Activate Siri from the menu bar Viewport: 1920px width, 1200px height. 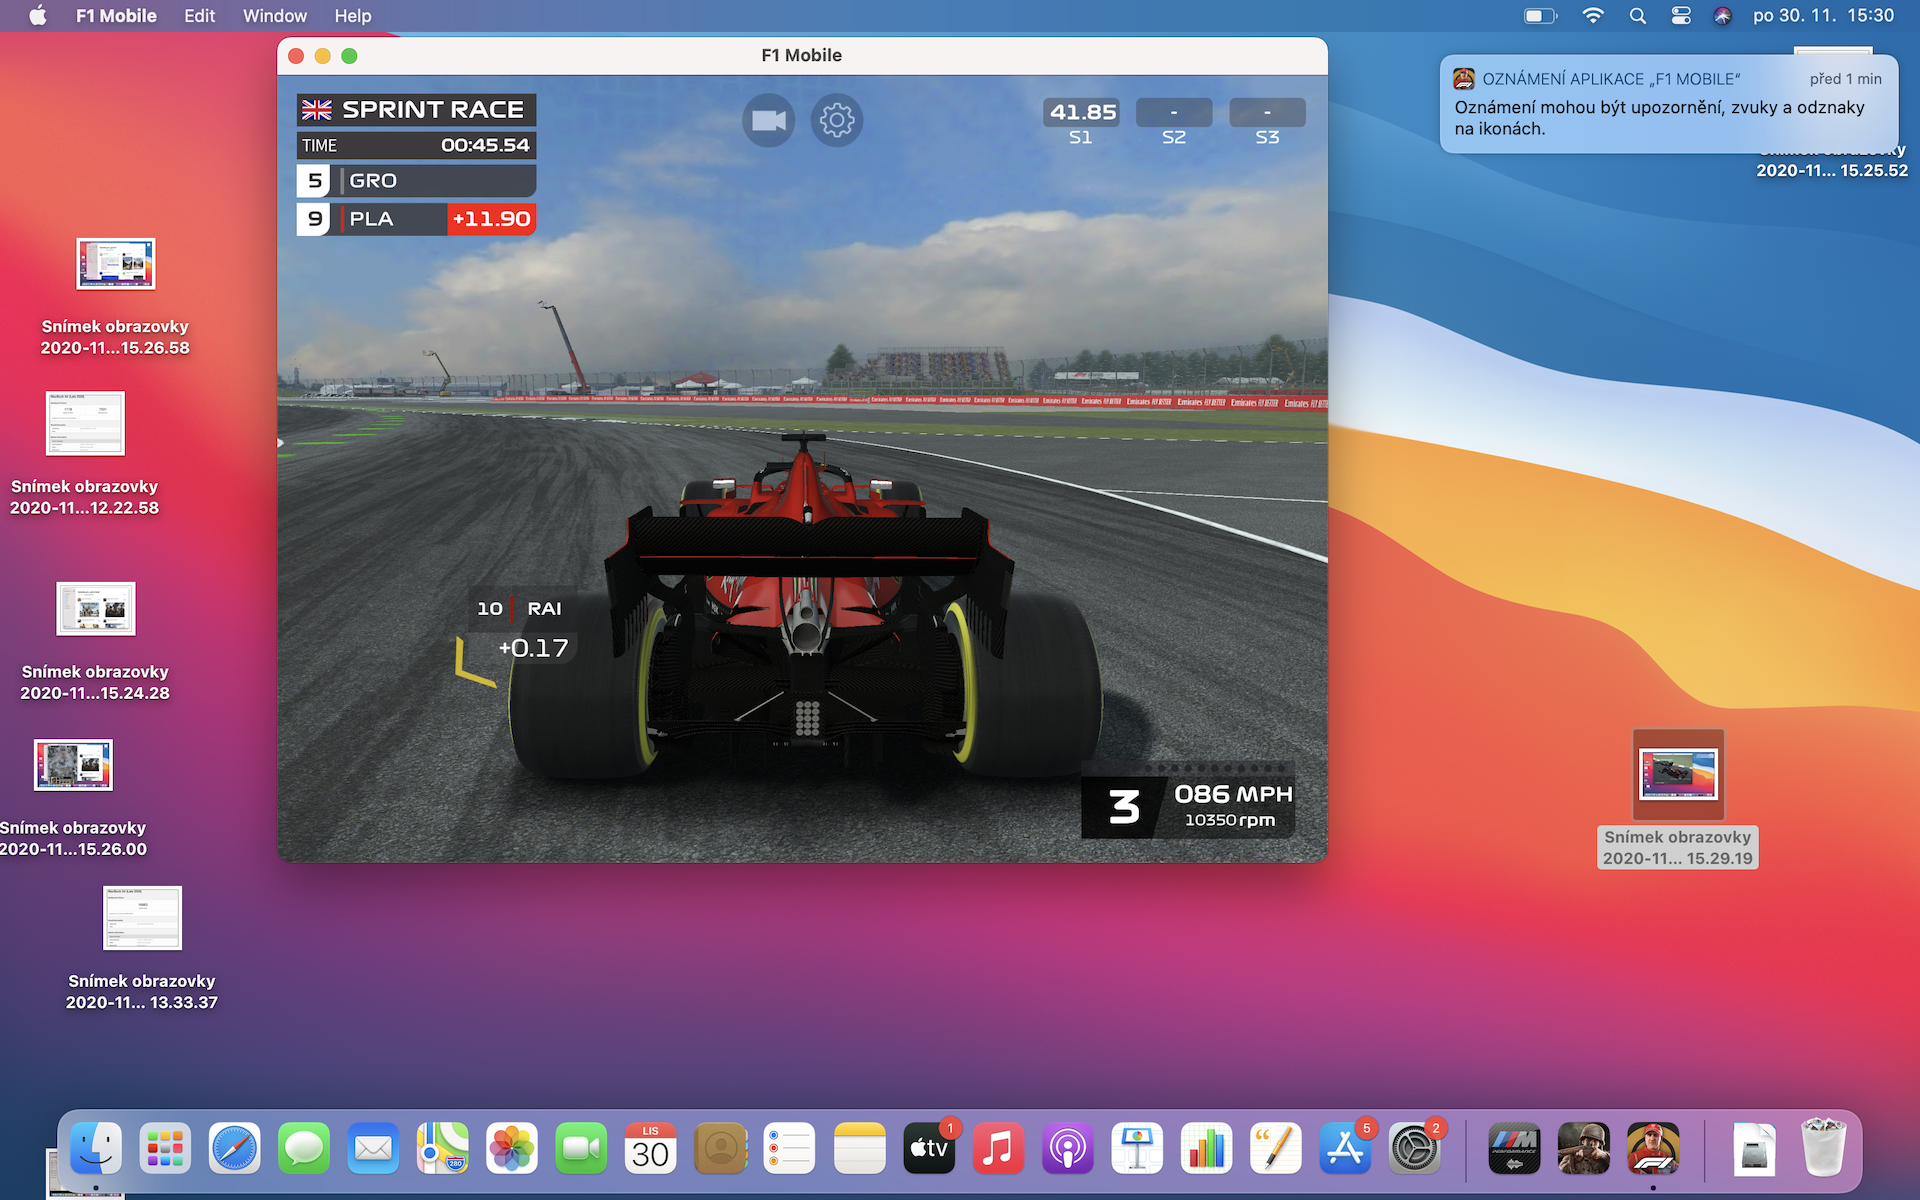pyautogui.click(x=1722, y=16)
